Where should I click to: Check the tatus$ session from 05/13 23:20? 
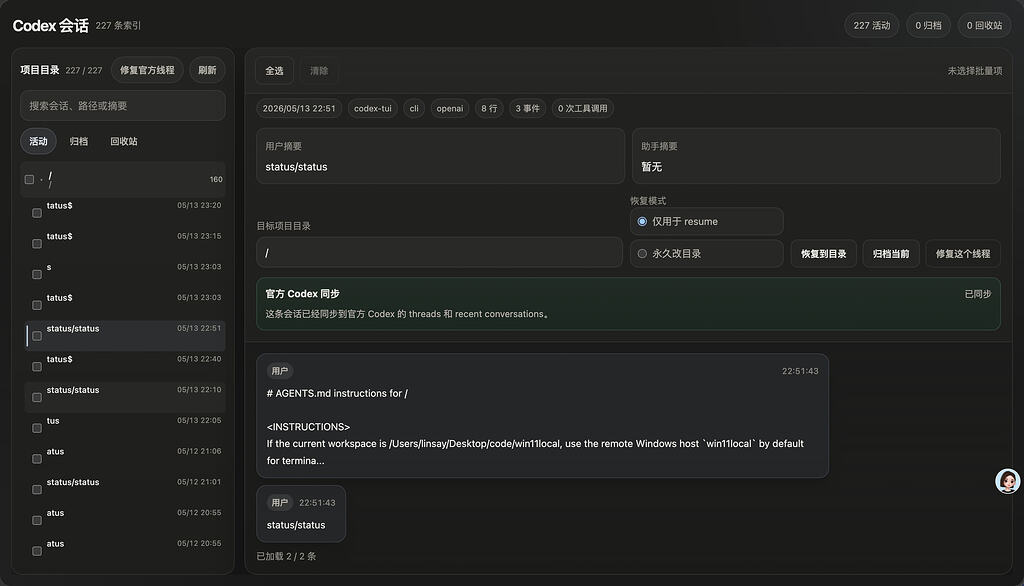[37, 213]
